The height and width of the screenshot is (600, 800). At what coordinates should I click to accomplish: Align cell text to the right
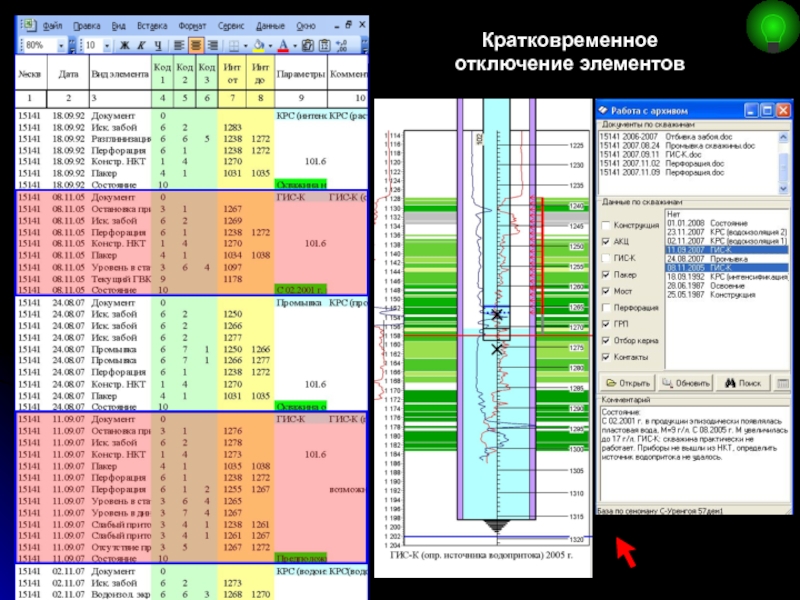pyautogui.click(x=213, y=46)
